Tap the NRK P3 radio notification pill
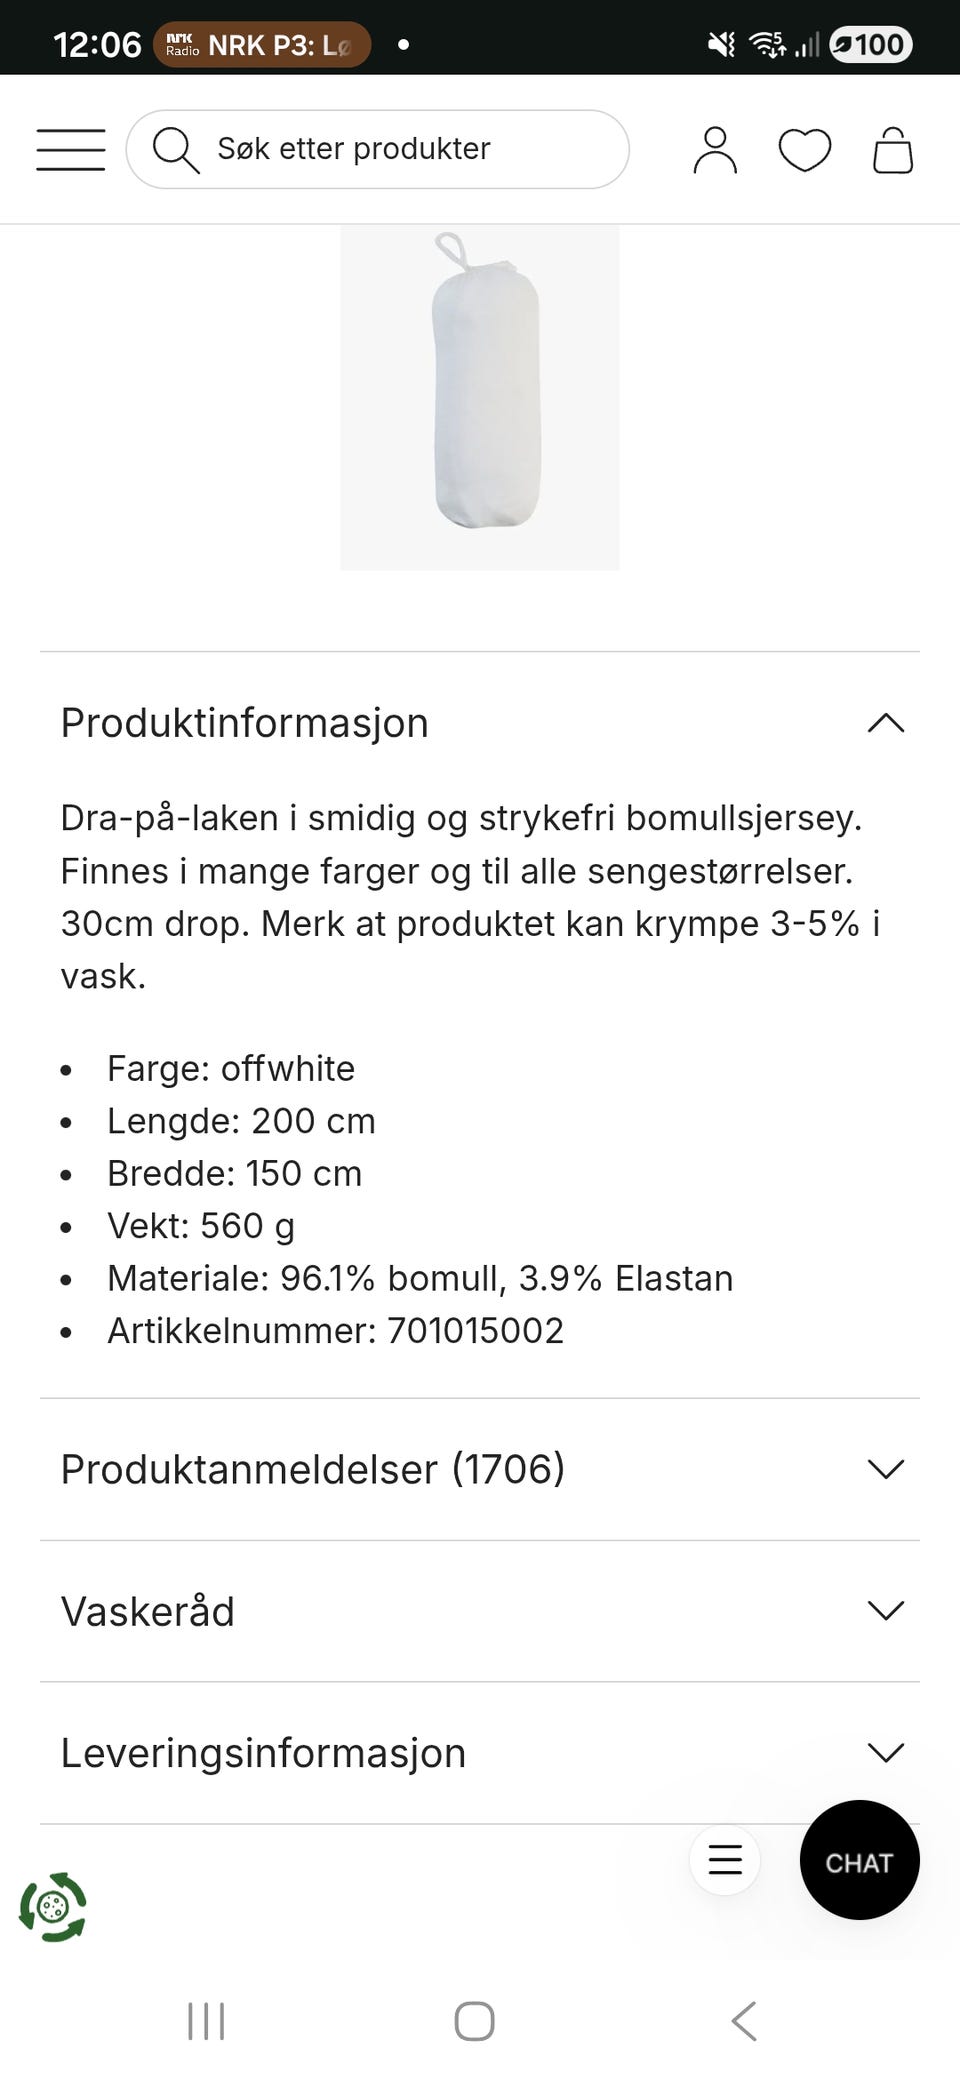Screen dimensions: 960x2080 click(x=262, y=45)
